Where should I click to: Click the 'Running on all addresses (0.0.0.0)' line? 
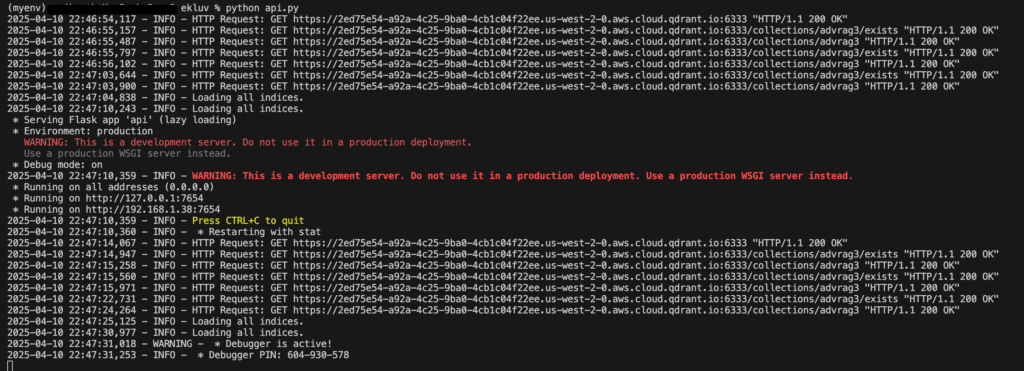(113, 187)
